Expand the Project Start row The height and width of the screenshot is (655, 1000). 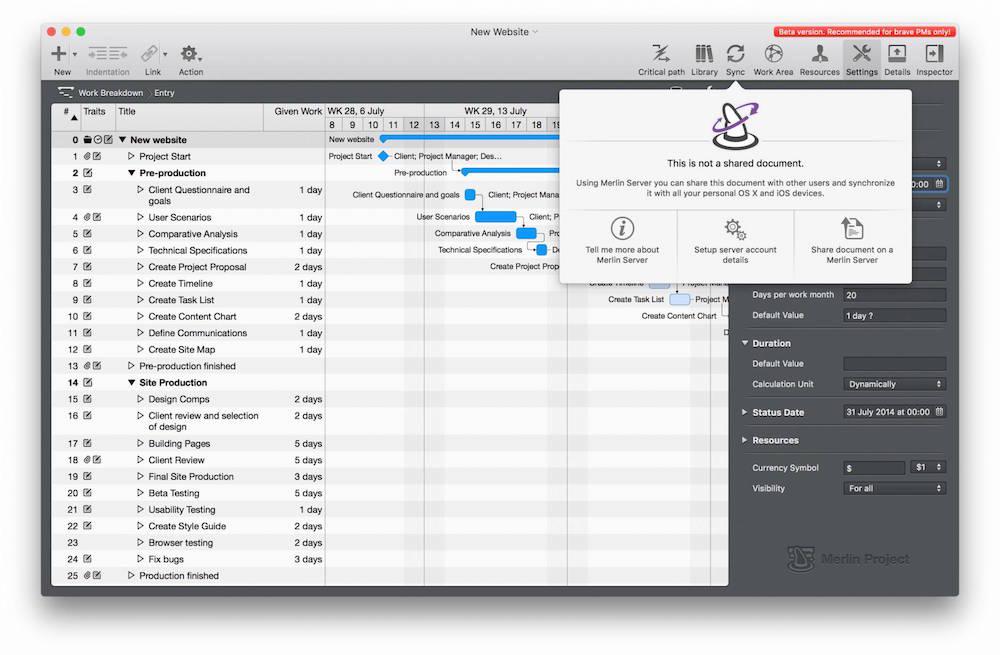(131, 156)
